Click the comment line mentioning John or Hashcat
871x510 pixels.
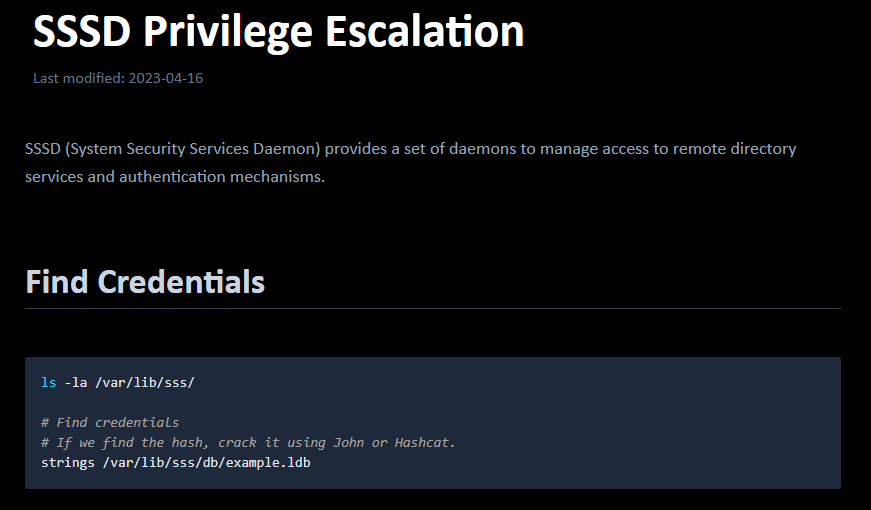click(248, 442)
